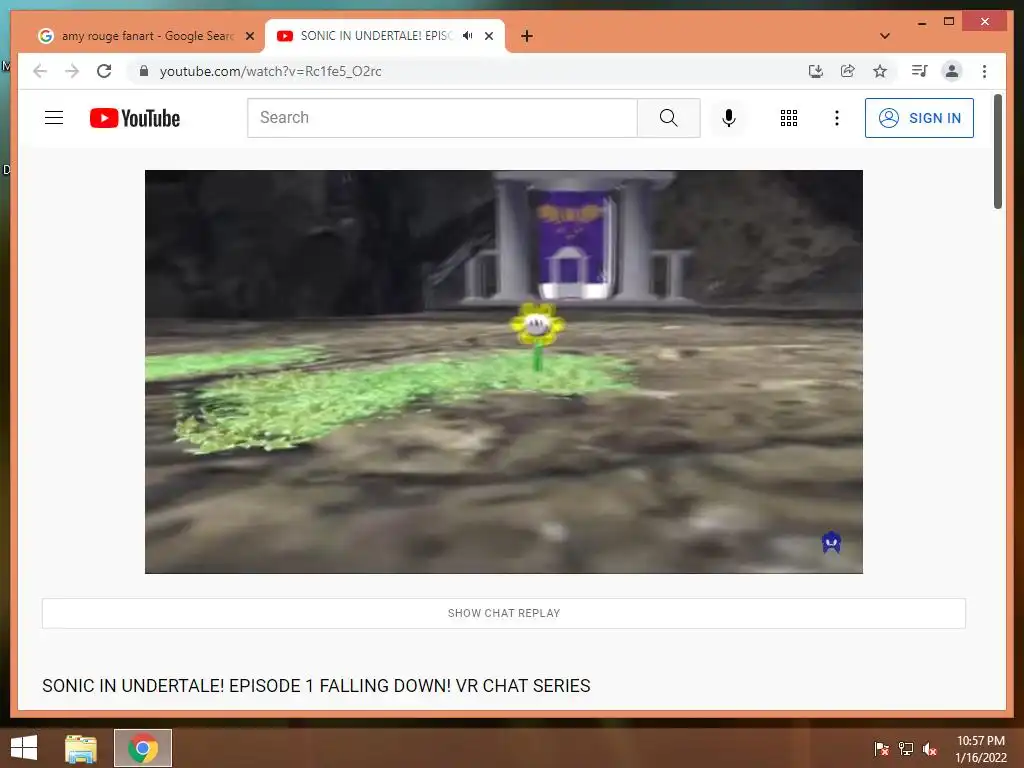Click the video player area
The image size is (1024, 768).
(x=504, y=372)
